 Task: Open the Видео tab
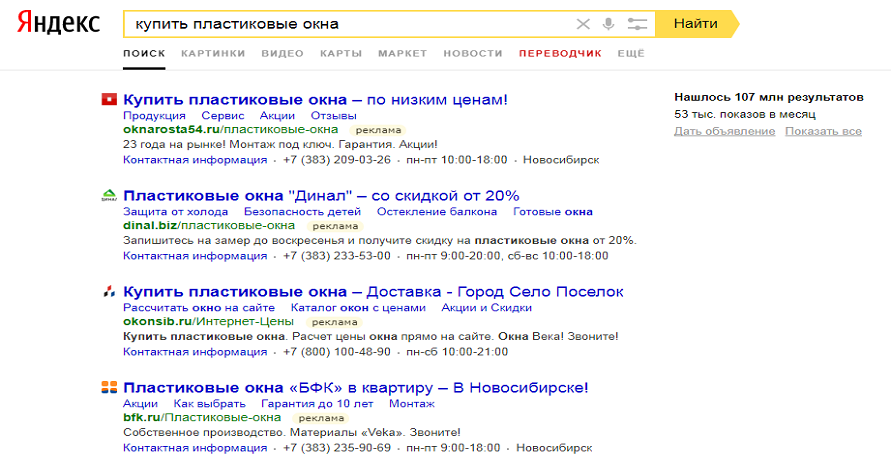coord(282,53)
